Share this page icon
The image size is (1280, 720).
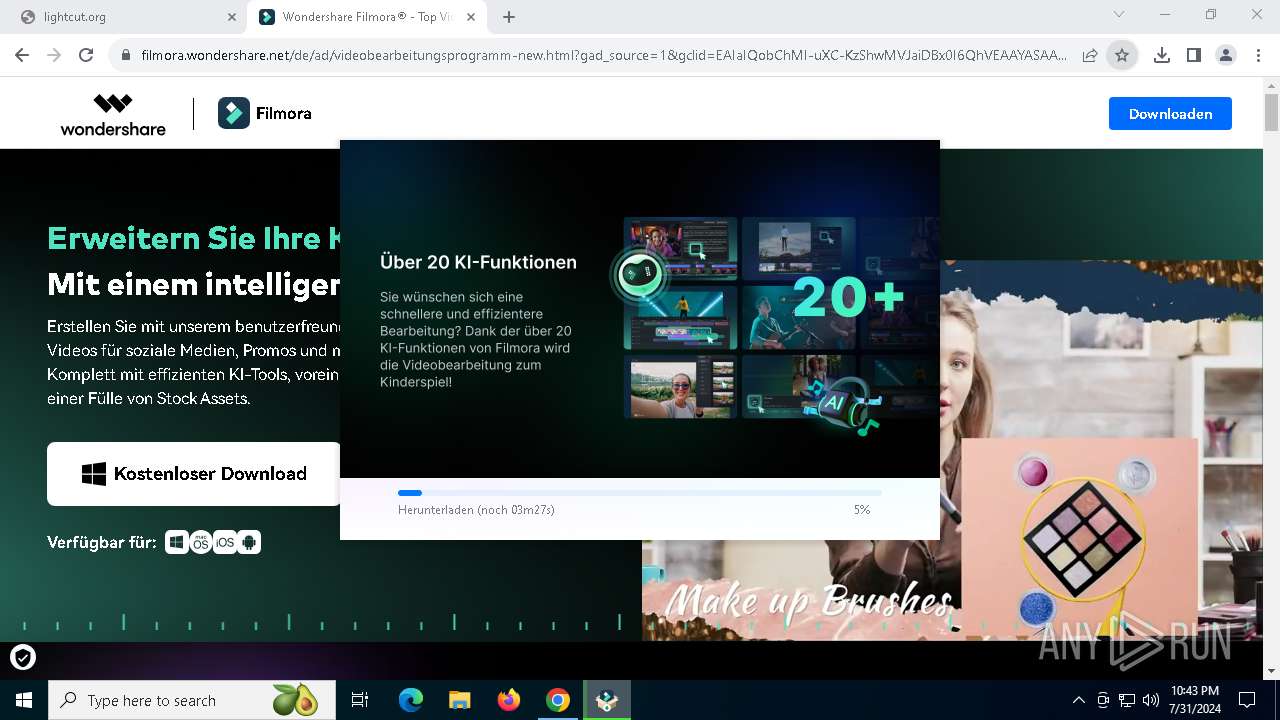1090,56
